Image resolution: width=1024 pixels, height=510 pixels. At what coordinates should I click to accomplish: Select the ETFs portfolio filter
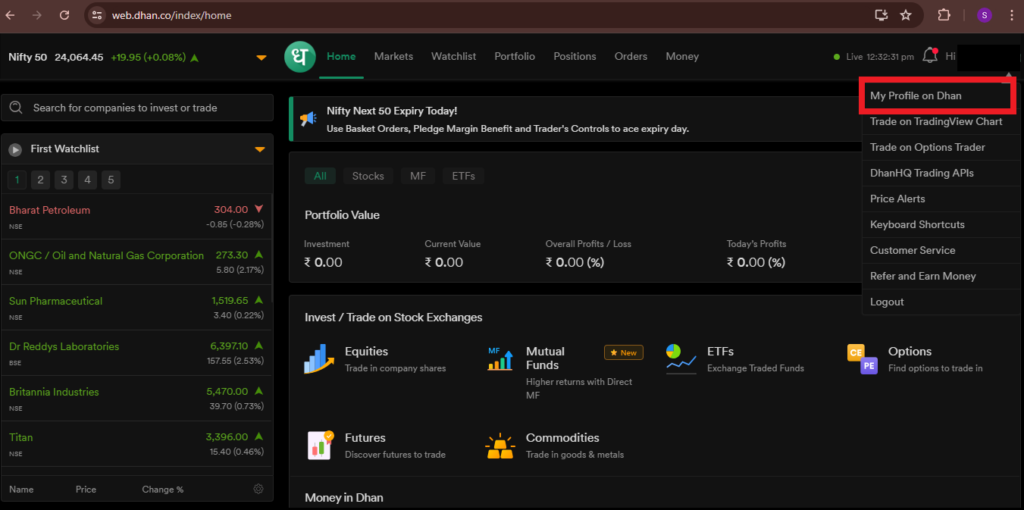463,176
